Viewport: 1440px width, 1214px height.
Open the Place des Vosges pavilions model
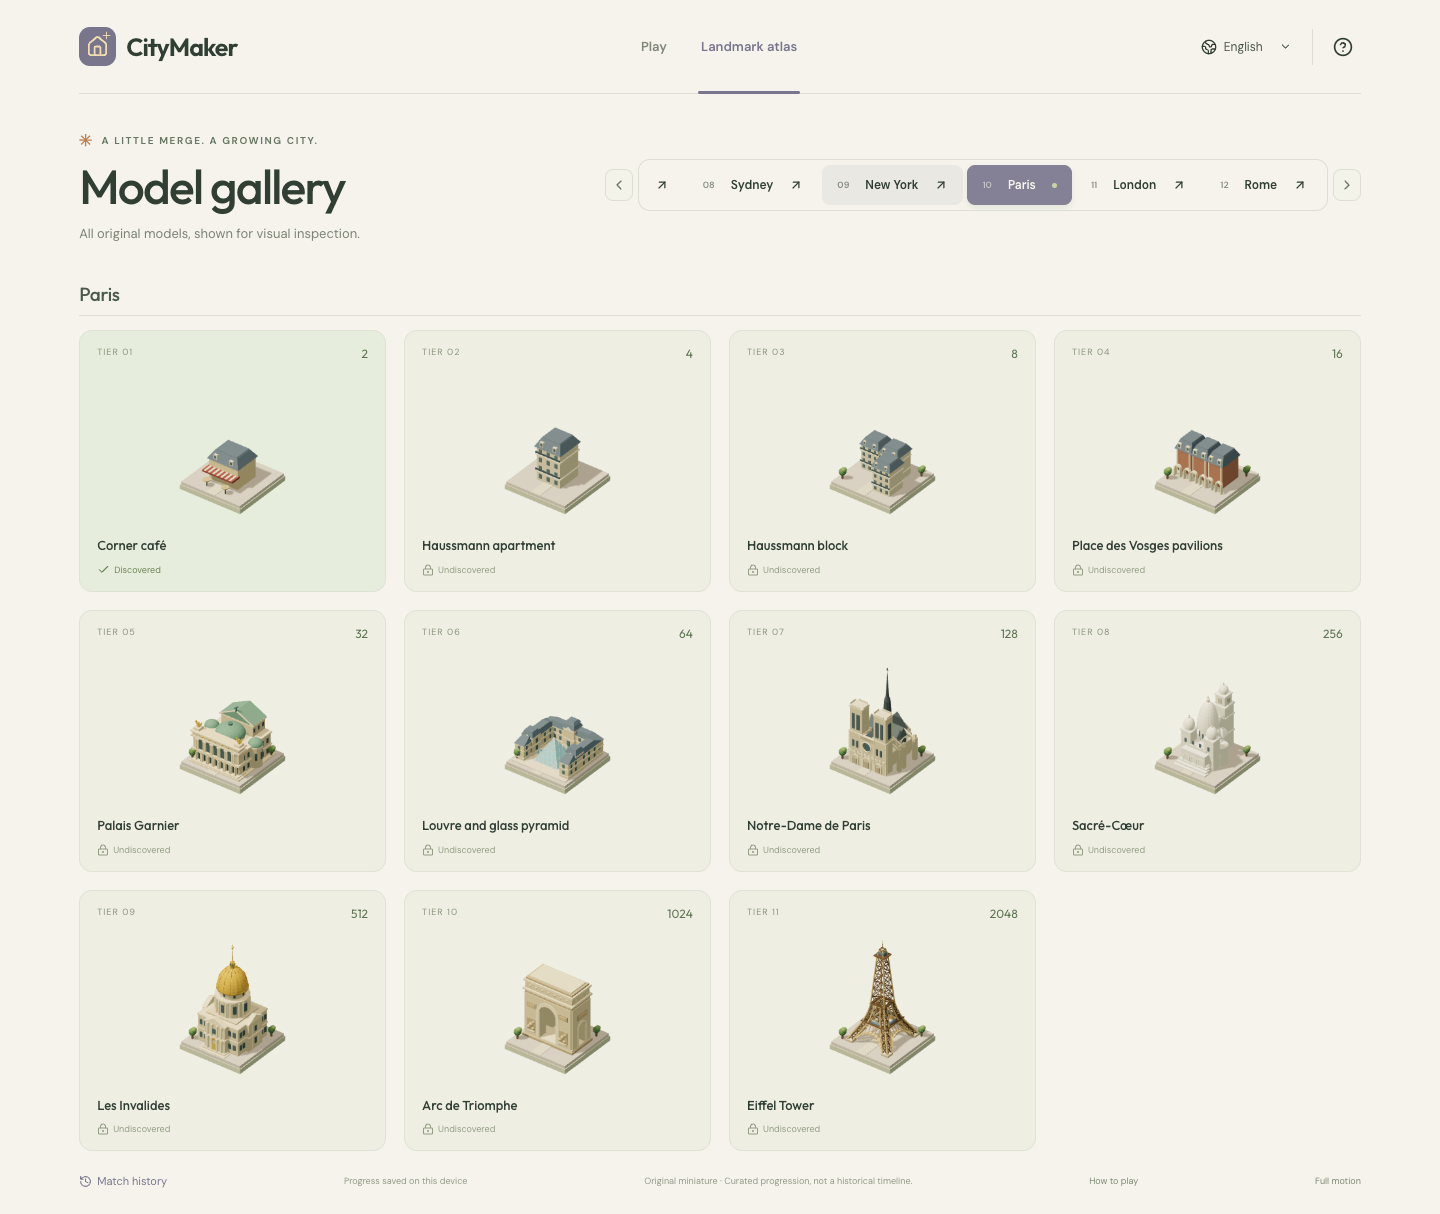point(1208,472)
